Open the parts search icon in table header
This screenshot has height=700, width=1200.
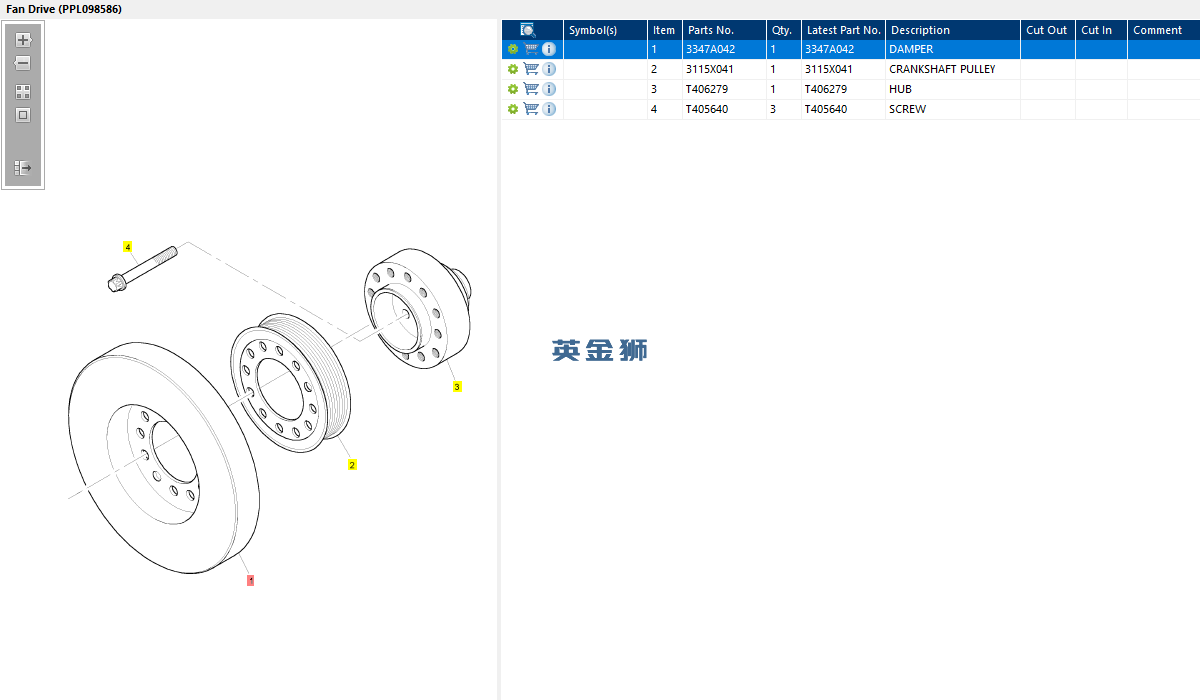point(528,30)
